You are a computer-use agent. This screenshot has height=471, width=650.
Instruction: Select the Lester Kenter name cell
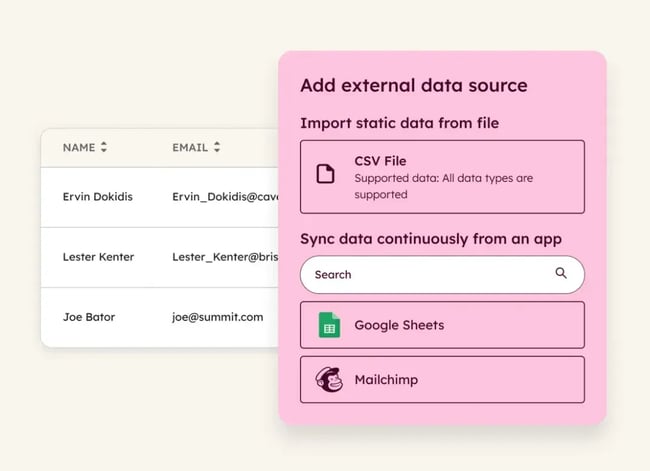point(98,257)
